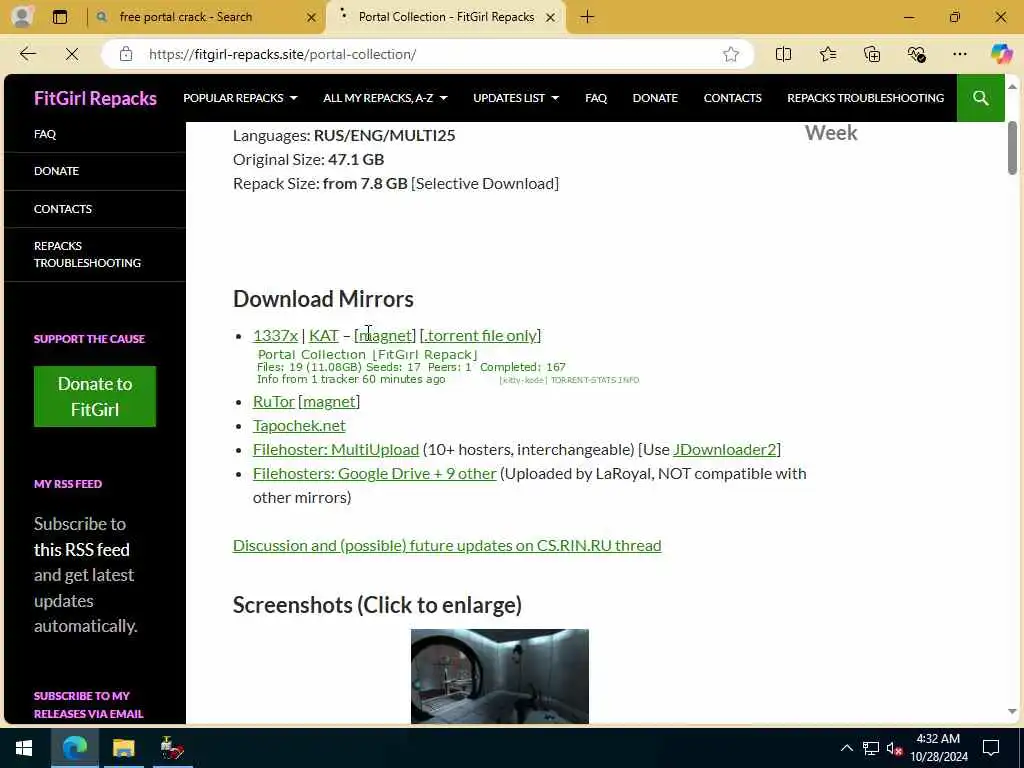
Task: Download the .torrent file only link
Action: 481,336
